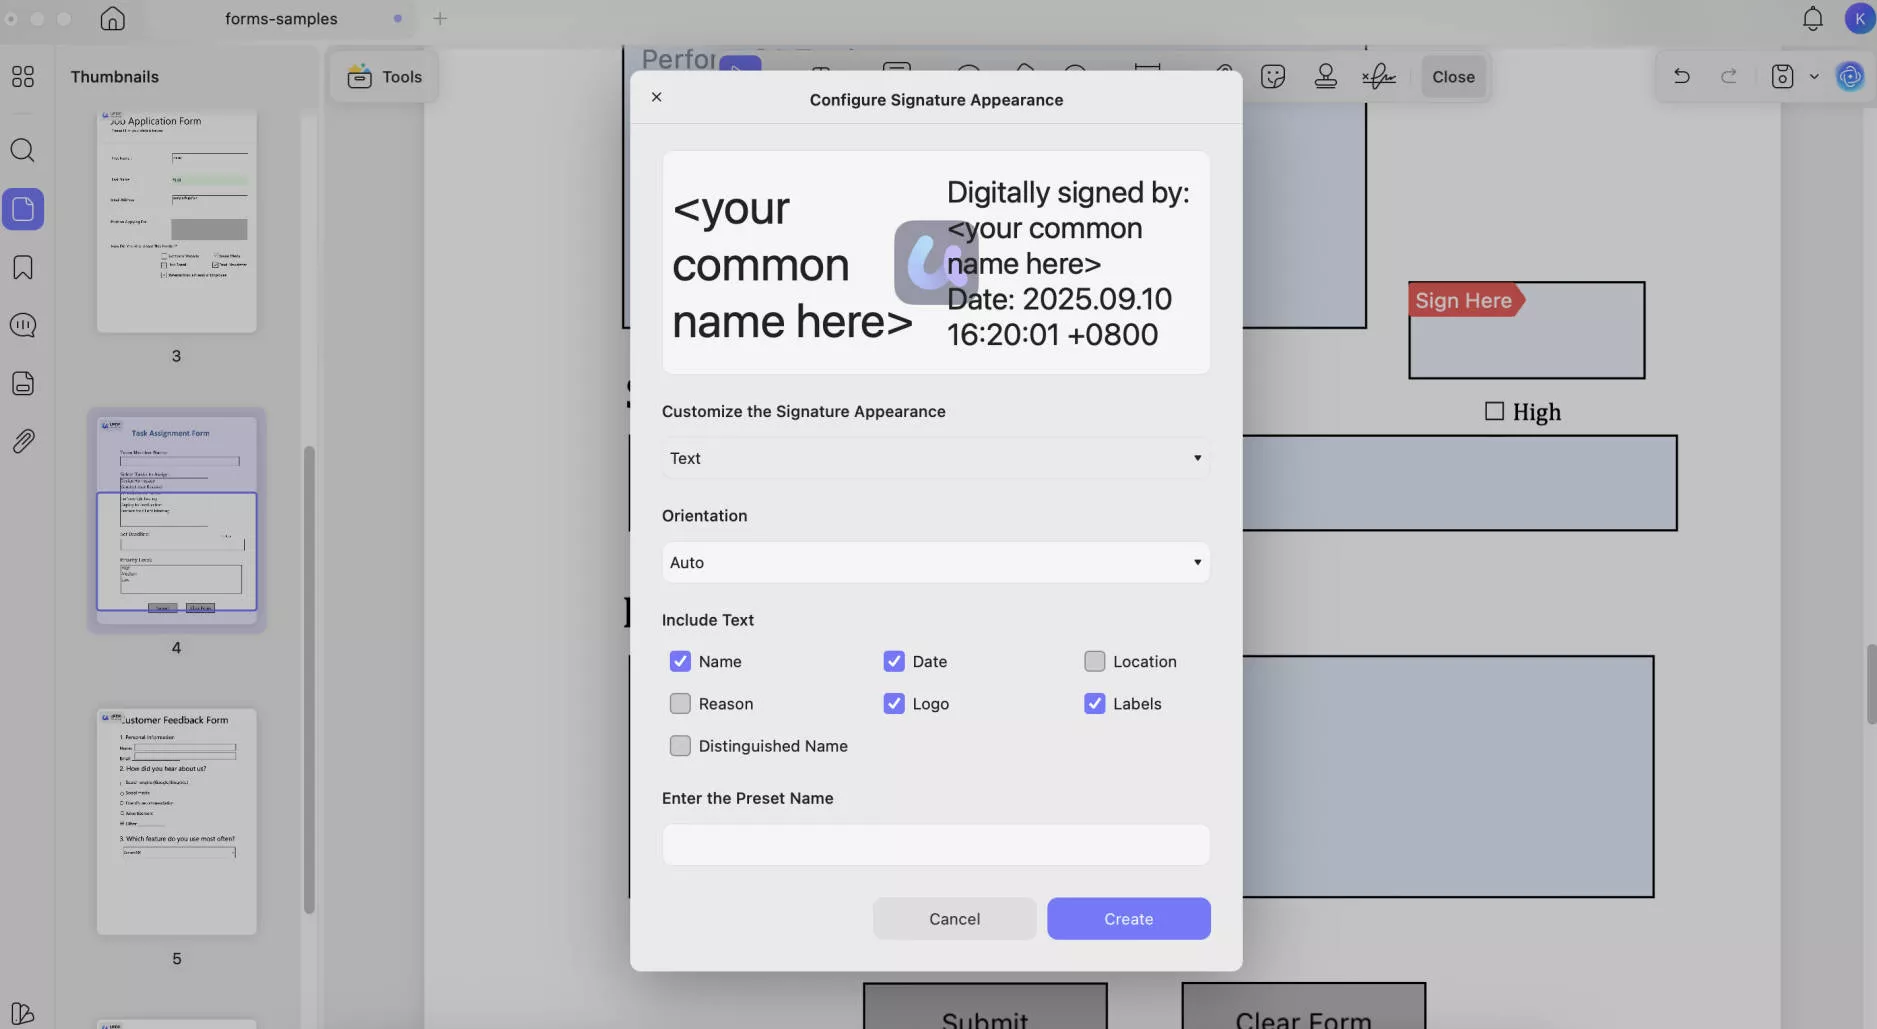Image resolution: width=1877 pixels, height=1029 pixels.
Task: Click the Undo icon
Action: pos(1682,76)
